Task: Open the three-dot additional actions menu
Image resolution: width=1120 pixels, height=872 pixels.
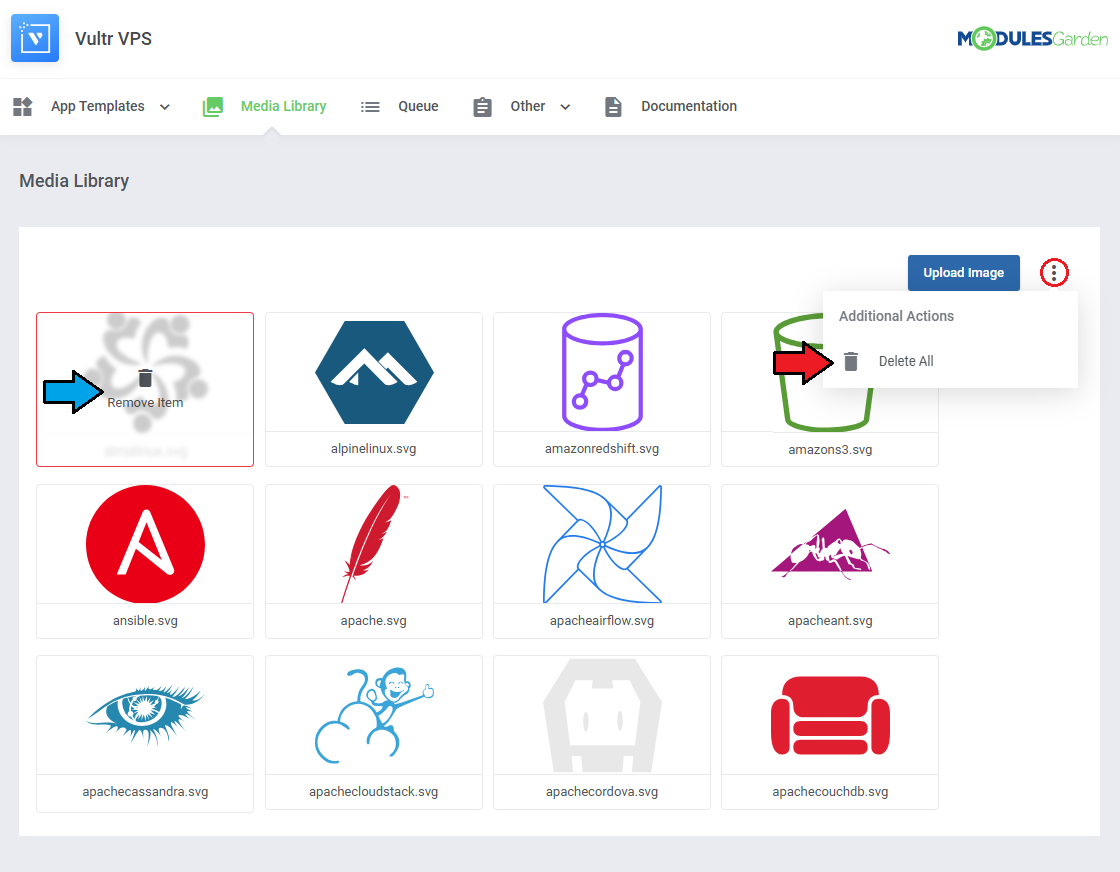Action: (1054, 273)
